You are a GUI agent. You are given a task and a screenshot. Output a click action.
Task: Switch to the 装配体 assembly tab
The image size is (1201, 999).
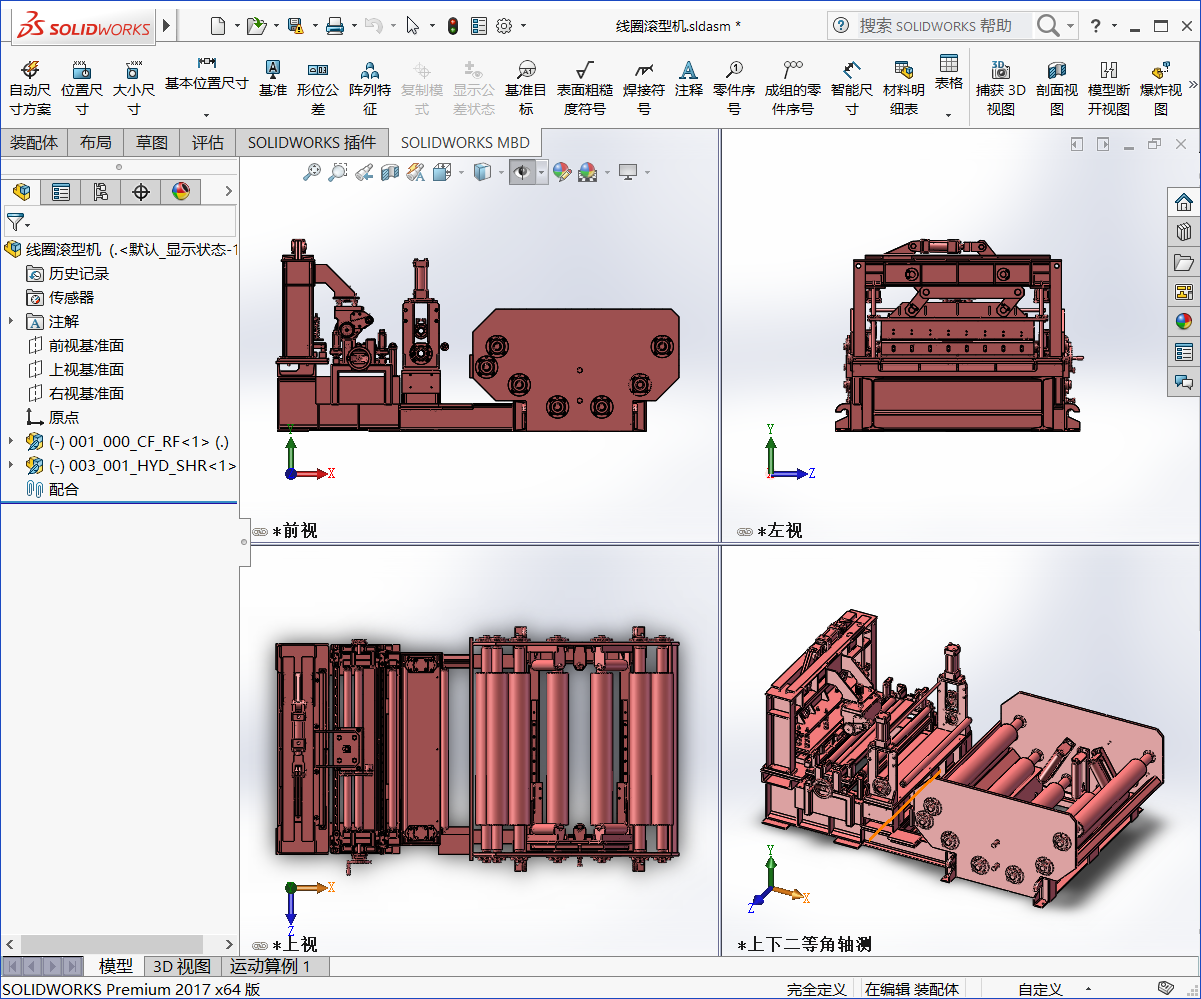point(34,142)
